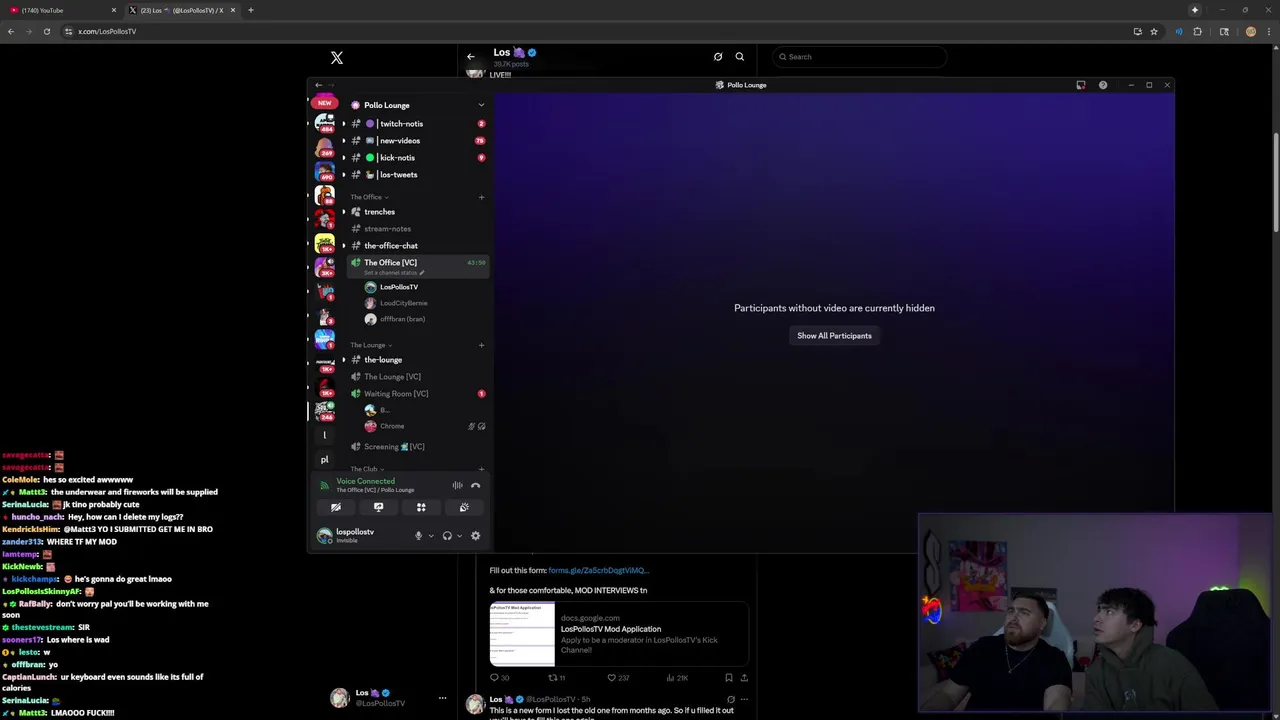Open Discord inbox icon in title bar
1280x720 pixels.
pos(1081,85)
